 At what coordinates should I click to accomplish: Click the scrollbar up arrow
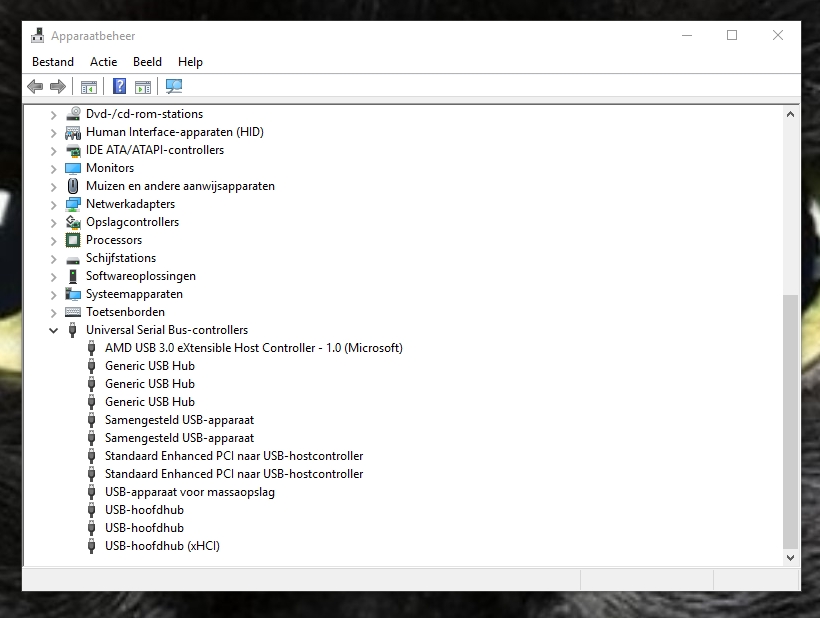790,114
